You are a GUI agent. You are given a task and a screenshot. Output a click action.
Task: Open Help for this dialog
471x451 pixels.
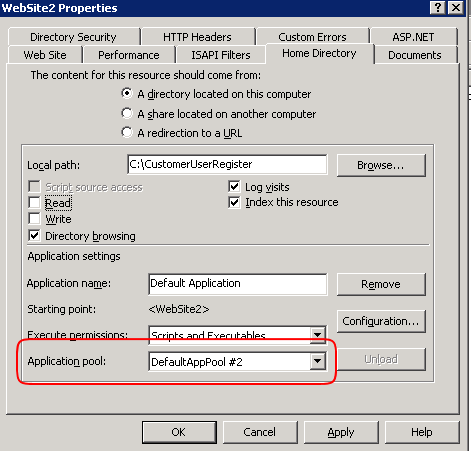click(422, 432)
